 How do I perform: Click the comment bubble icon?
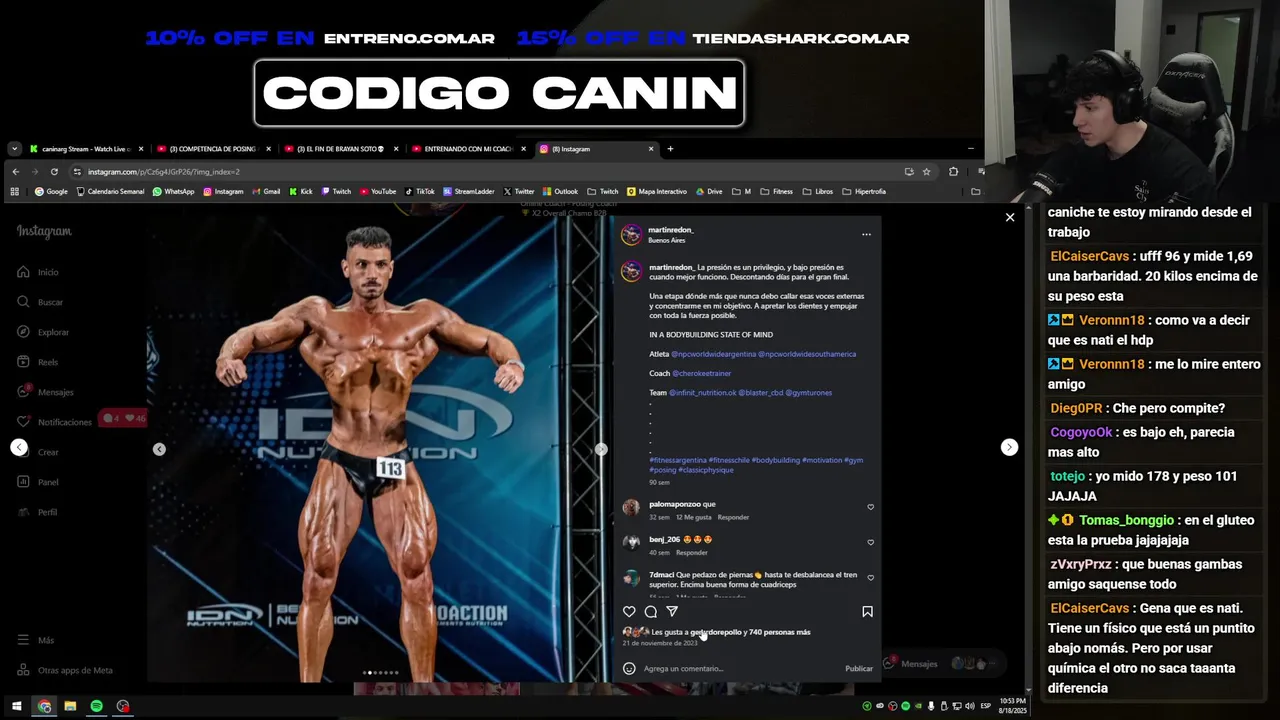(651, 611)
